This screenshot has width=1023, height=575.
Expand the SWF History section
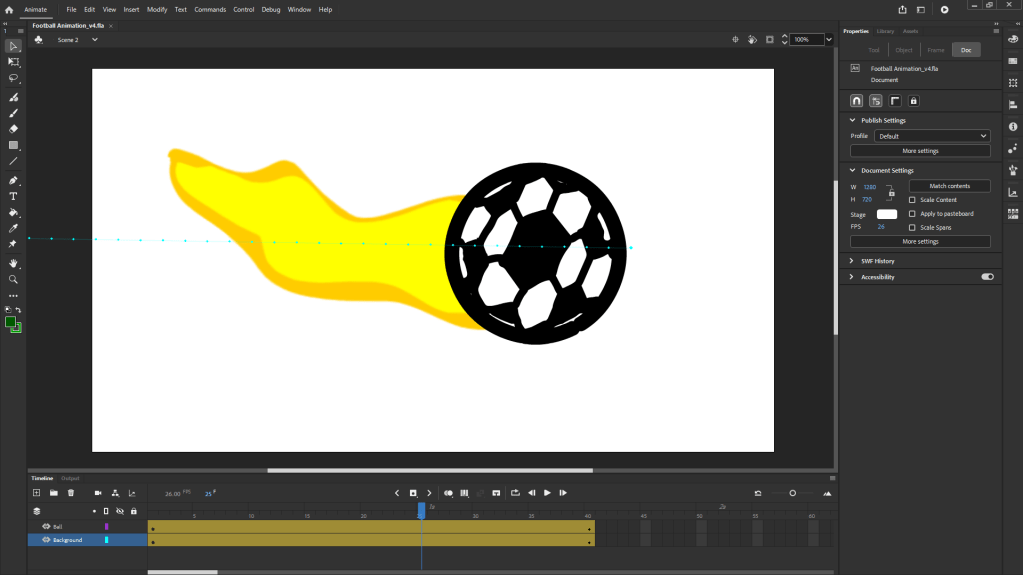coord(853,261)
